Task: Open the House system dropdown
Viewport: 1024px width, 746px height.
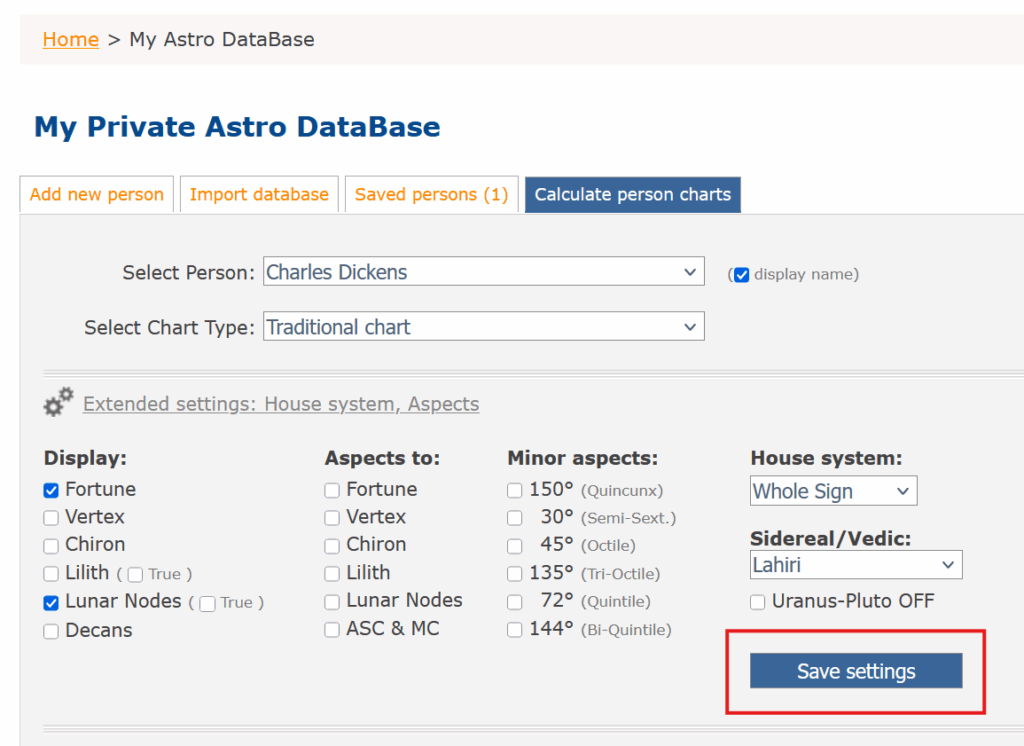Action: pos(833,491)
